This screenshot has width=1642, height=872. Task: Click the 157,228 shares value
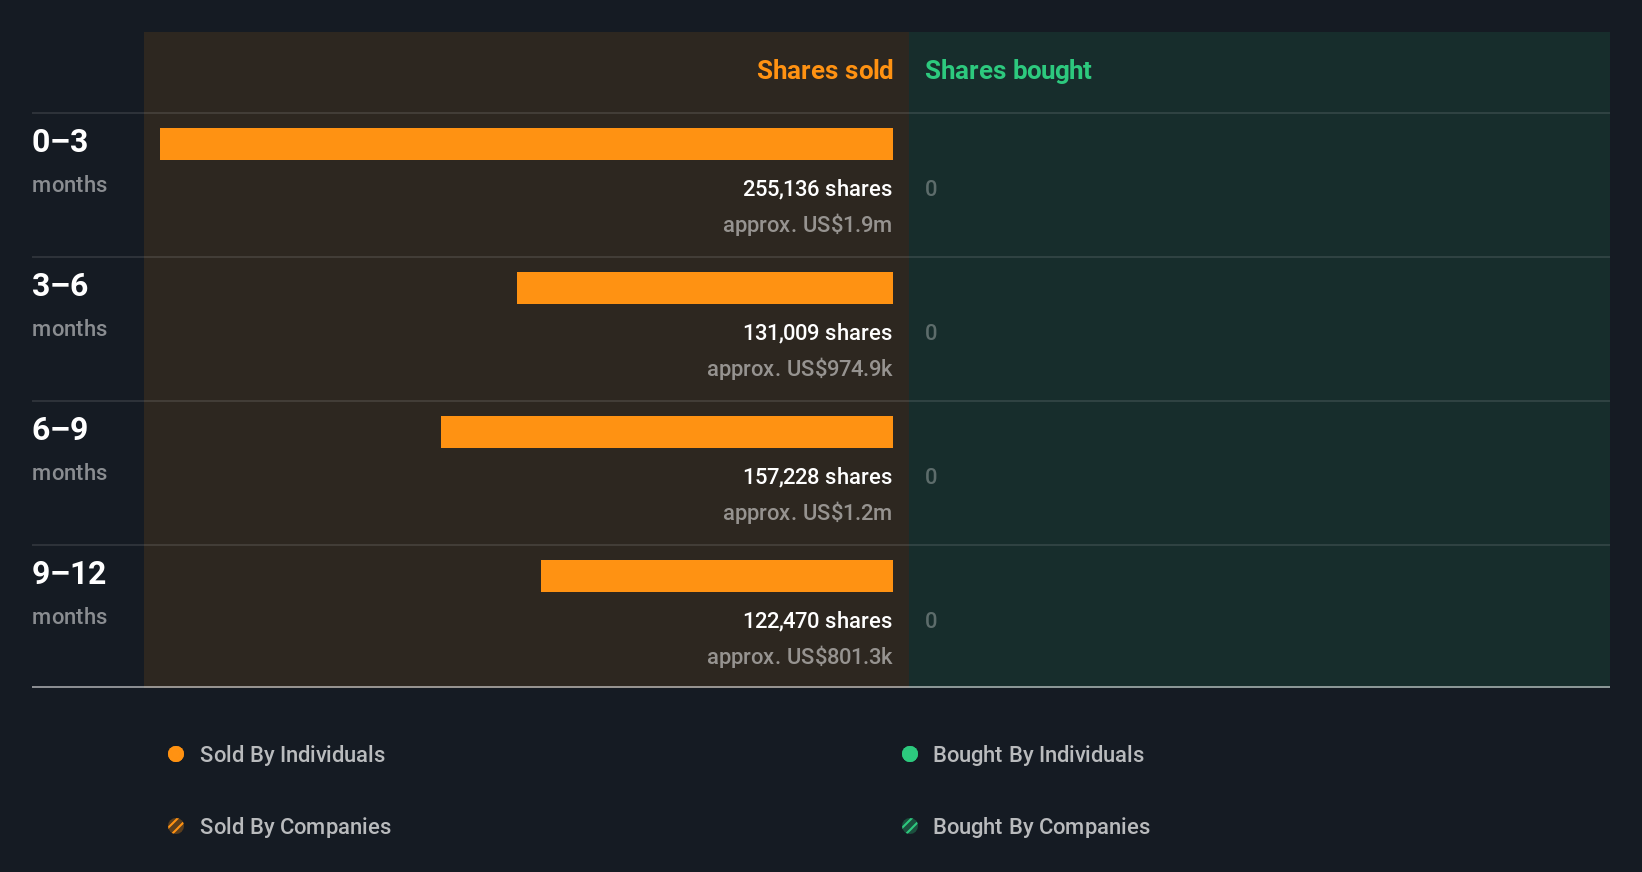point(817,476)
